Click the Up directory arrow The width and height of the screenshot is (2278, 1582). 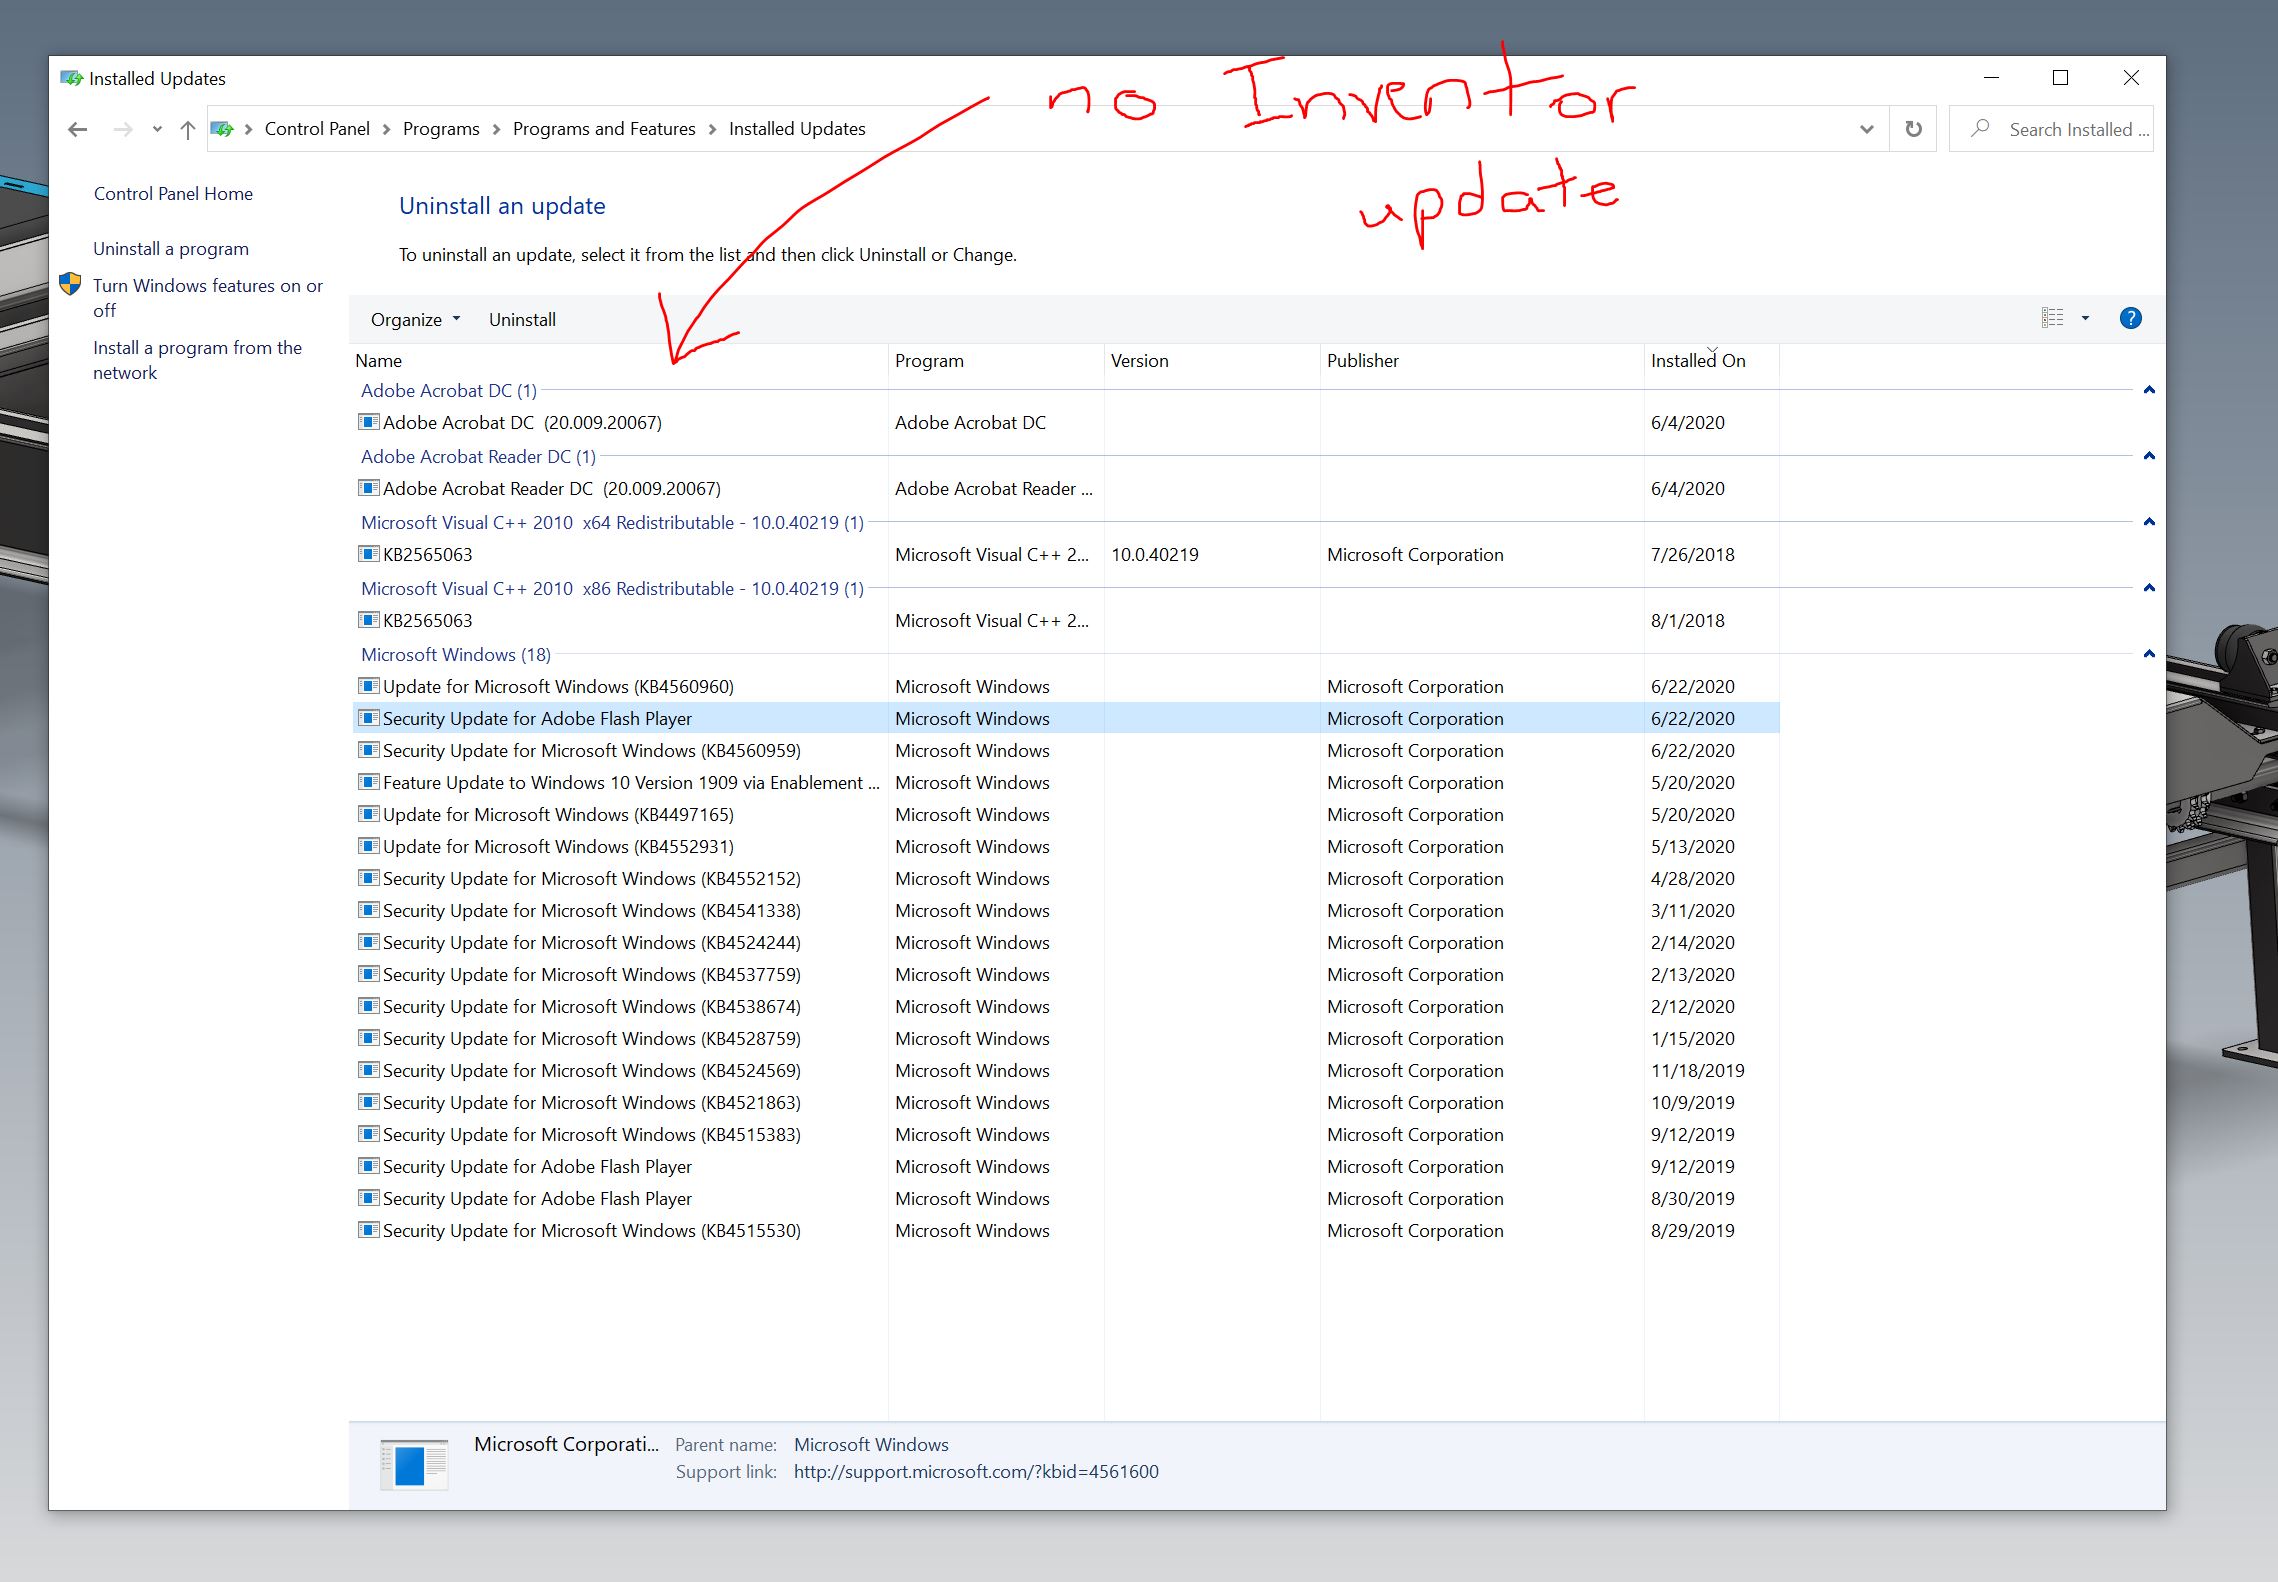[187, 129]
